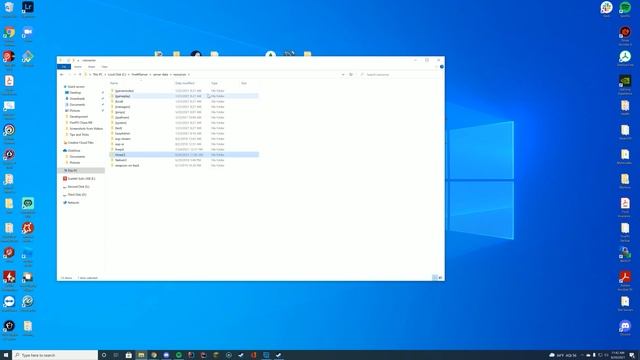Viewport: 640px width, 360px height.
Task: Show hidden system tray icons
Action: (x=582, y=355)
